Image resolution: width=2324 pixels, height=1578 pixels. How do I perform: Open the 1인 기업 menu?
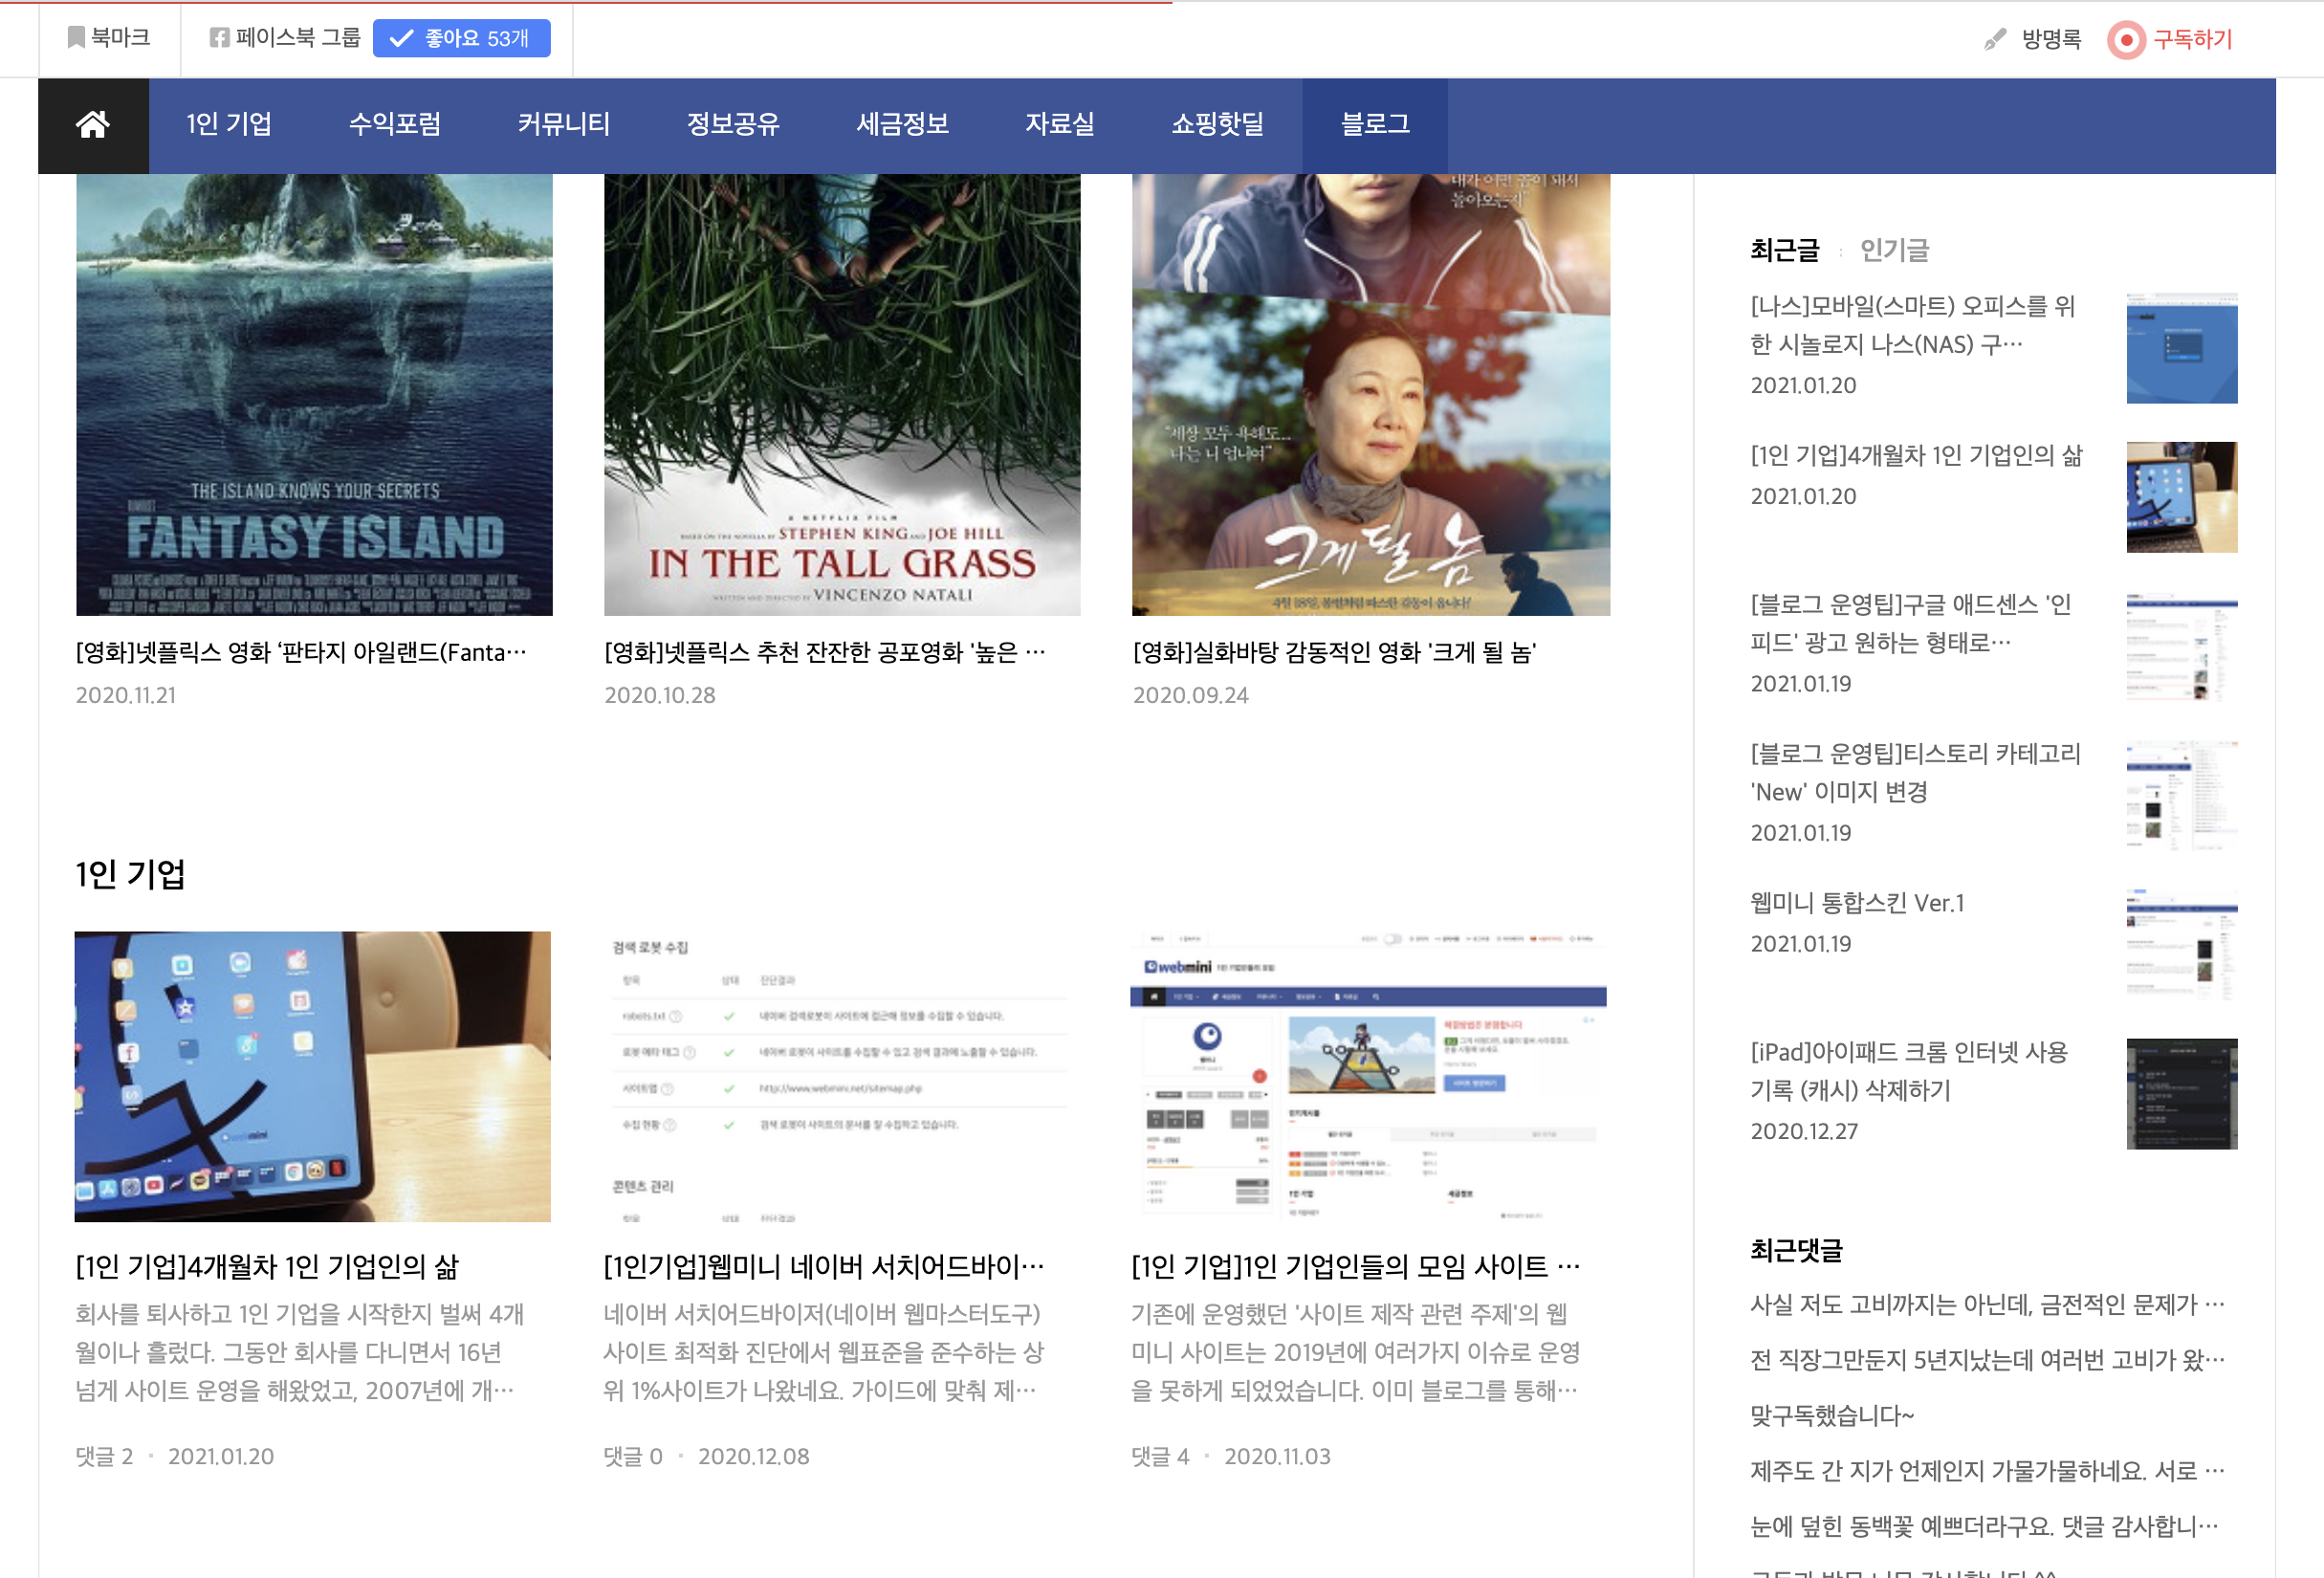pos(229,125)
